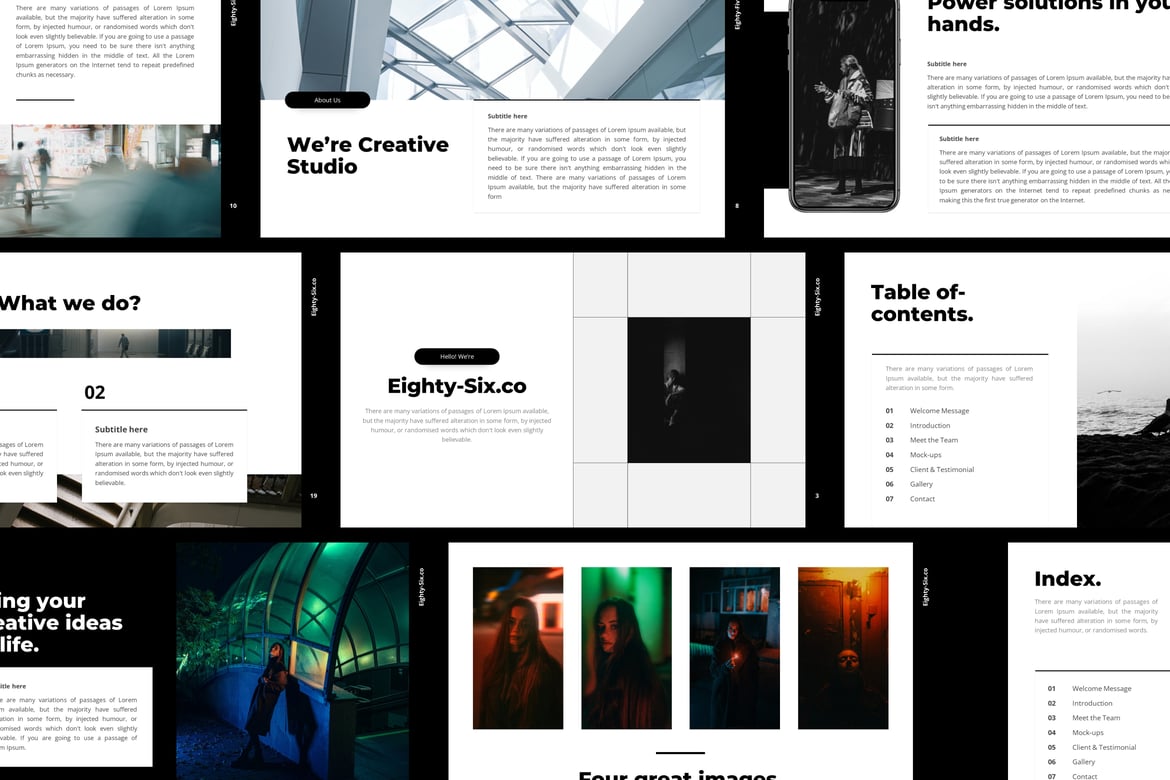Select the green-lit woman portrait thumbnail

(626, 648)
